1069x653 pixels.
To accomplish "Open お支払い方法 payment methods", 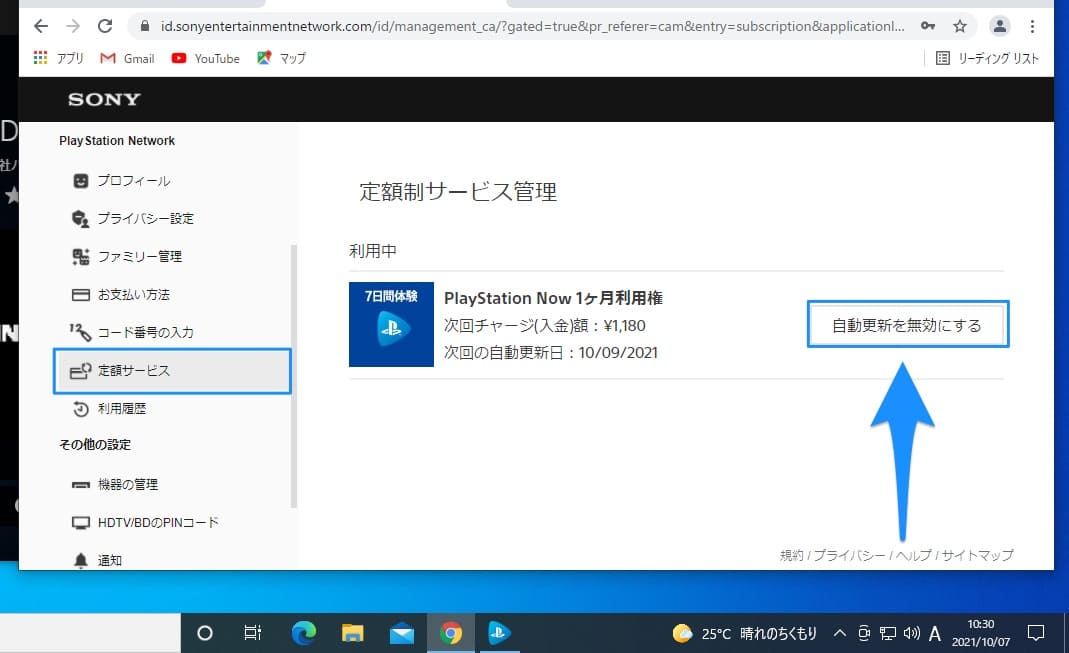I will [133, 295].
